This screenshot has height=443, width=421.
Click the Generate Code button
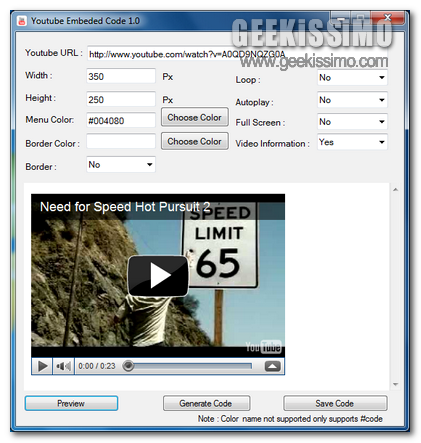206,403
